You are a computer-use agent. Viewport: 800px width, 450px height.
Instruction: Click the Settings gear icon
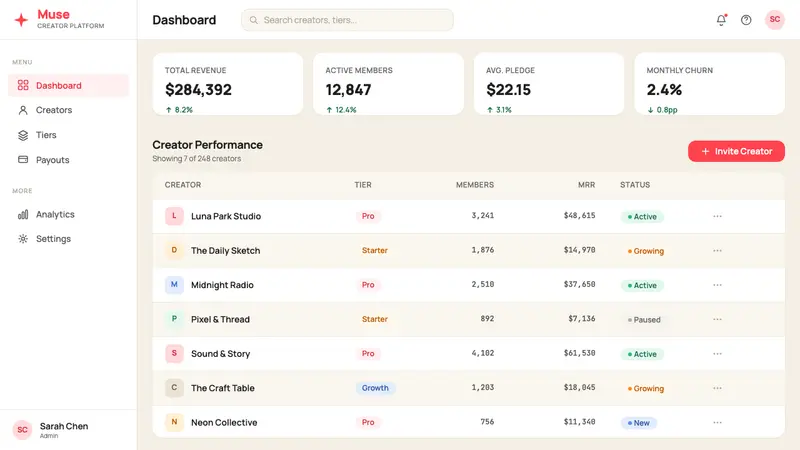(x=23, y=239)
